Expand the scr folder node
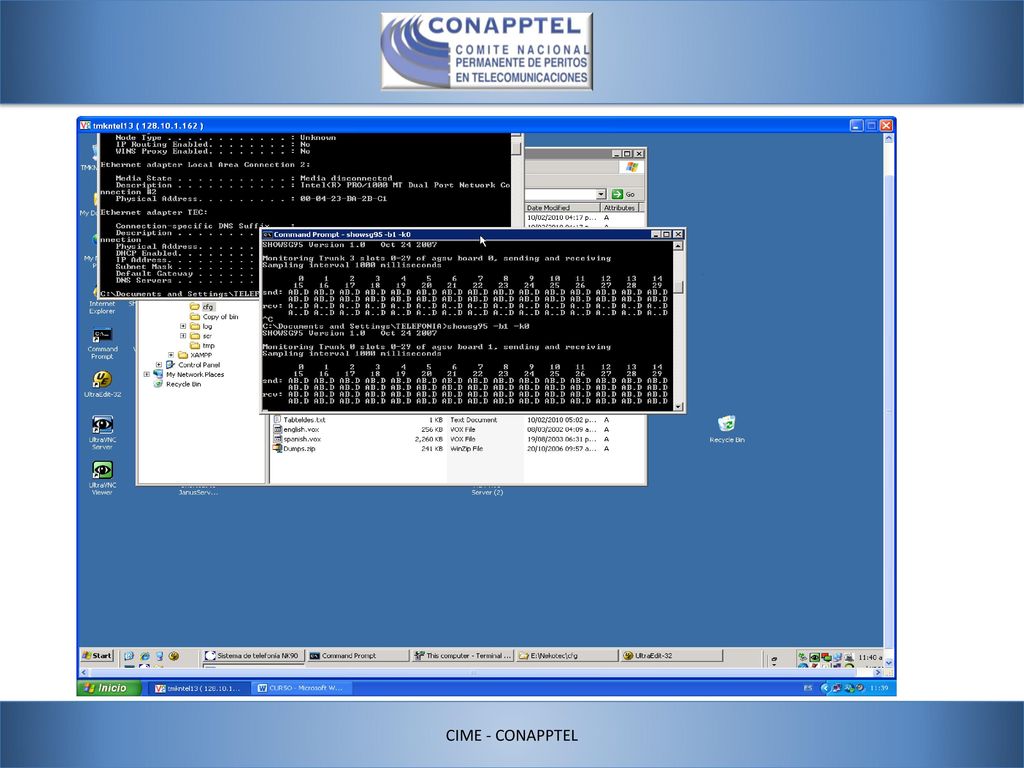Viewport: 1024px width, 768px height. point(183,336)
